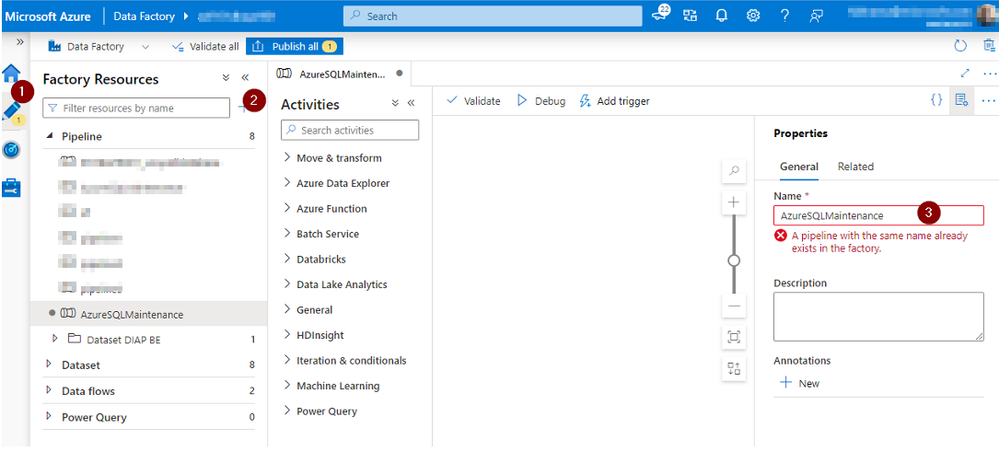Click the send feedback person icon
Viewport: 999px width, 450px height.
[816, 16]
